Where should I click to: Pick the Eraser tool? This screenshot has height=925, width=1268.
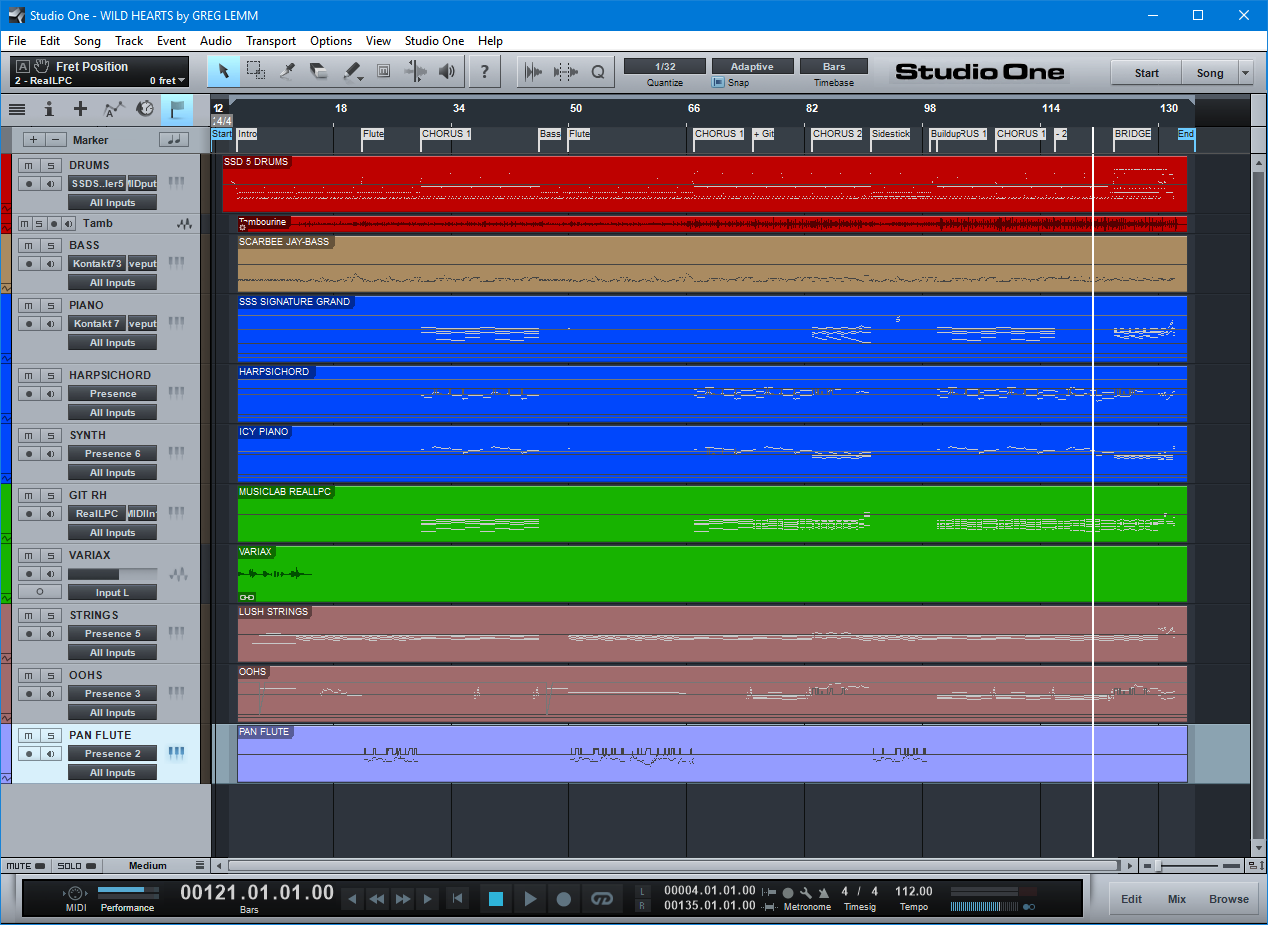[319, 71]
